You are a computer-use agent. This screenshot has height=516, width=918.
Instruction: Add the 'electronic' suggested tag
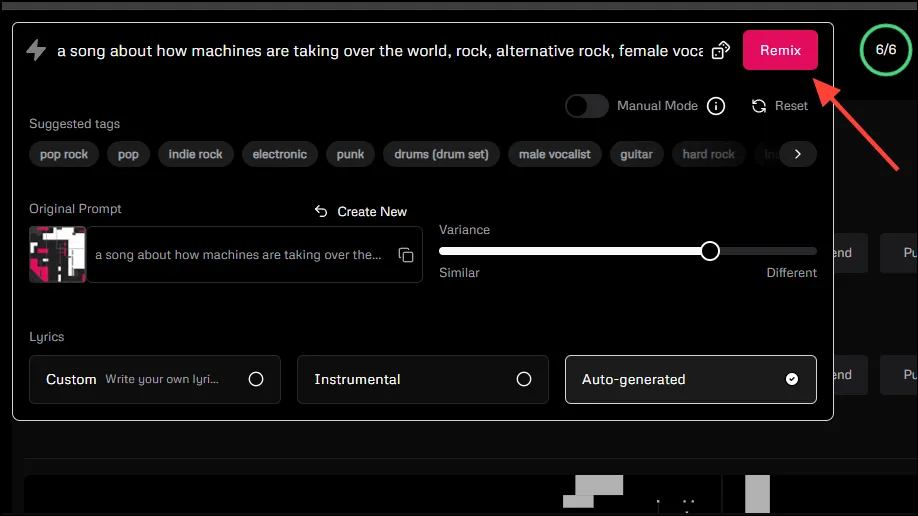click(x=280, y=154)
